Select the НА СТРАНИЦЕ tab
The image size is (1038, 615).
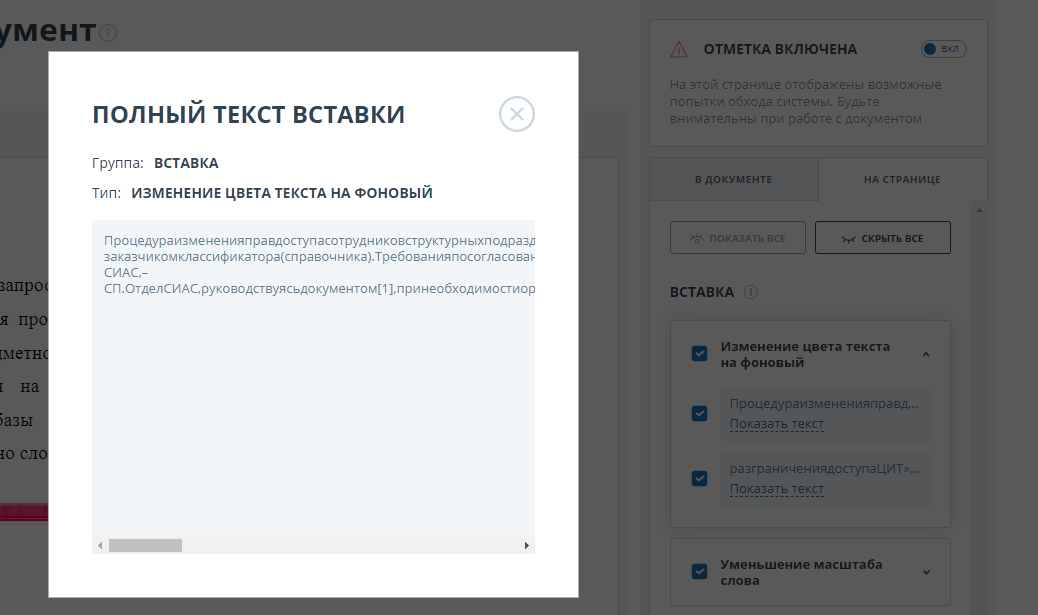point(902,179)
